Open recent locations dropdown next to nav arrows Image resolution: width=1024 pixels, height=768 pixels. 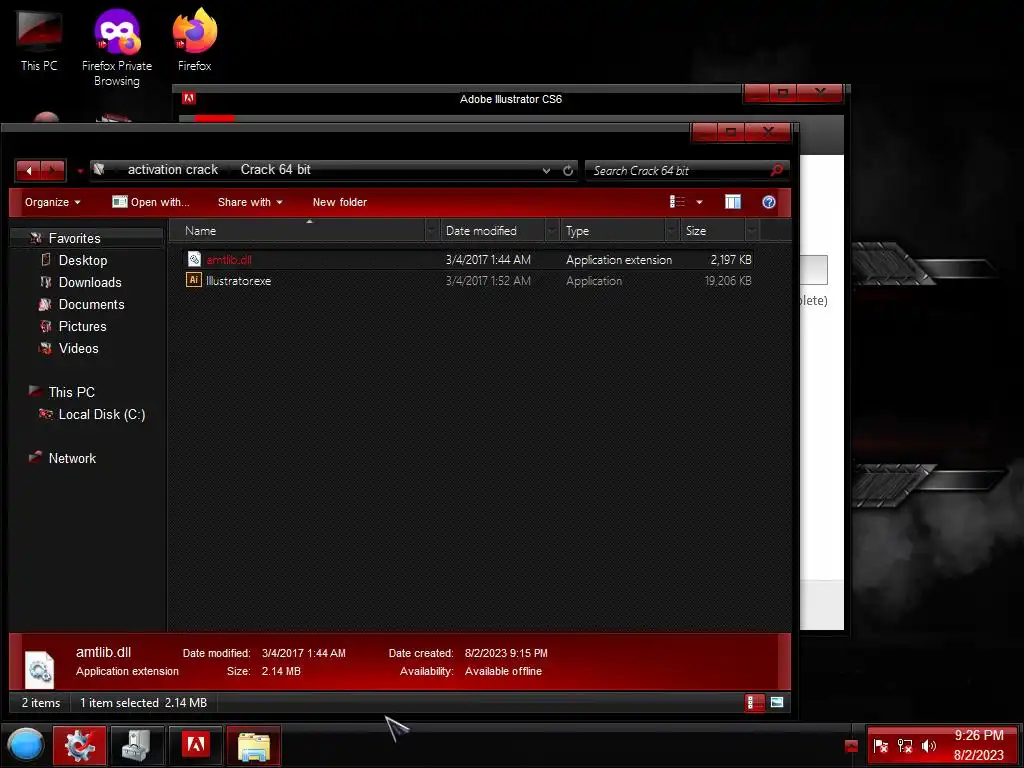pos(80,171)
